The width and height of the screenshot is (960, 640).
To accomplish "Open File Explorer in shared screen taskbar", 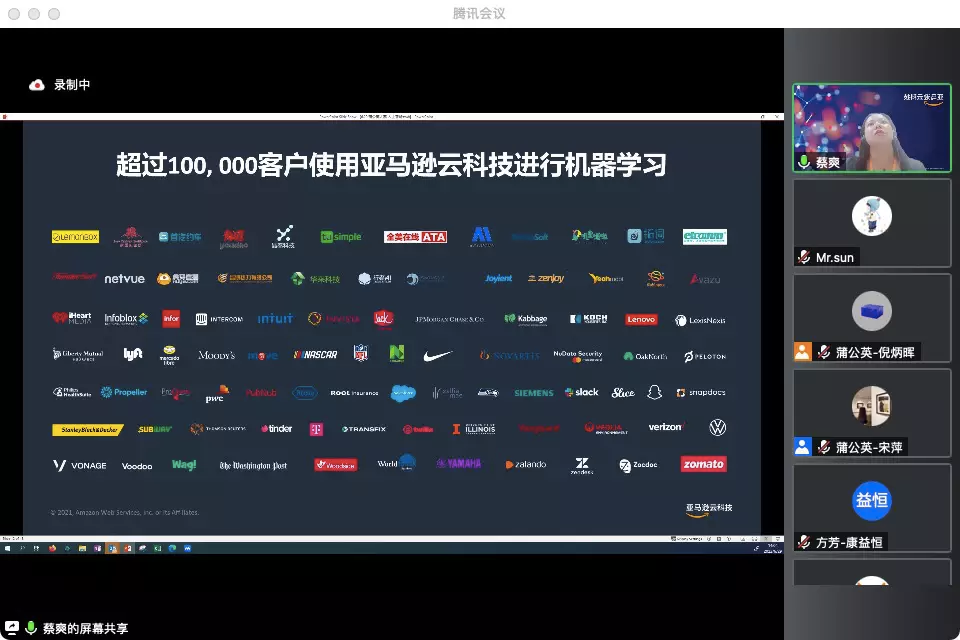I will pos(82,548).
